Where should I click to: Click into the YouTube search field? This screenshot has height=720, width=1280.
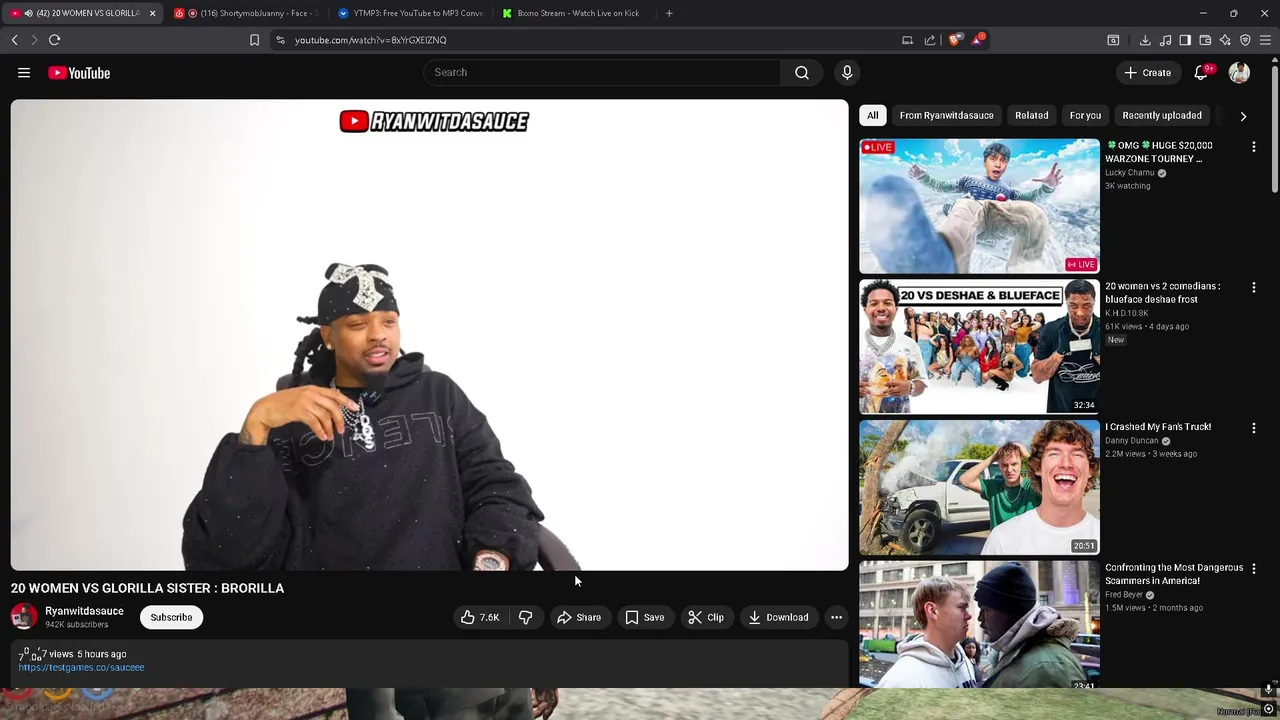[602, 73]
